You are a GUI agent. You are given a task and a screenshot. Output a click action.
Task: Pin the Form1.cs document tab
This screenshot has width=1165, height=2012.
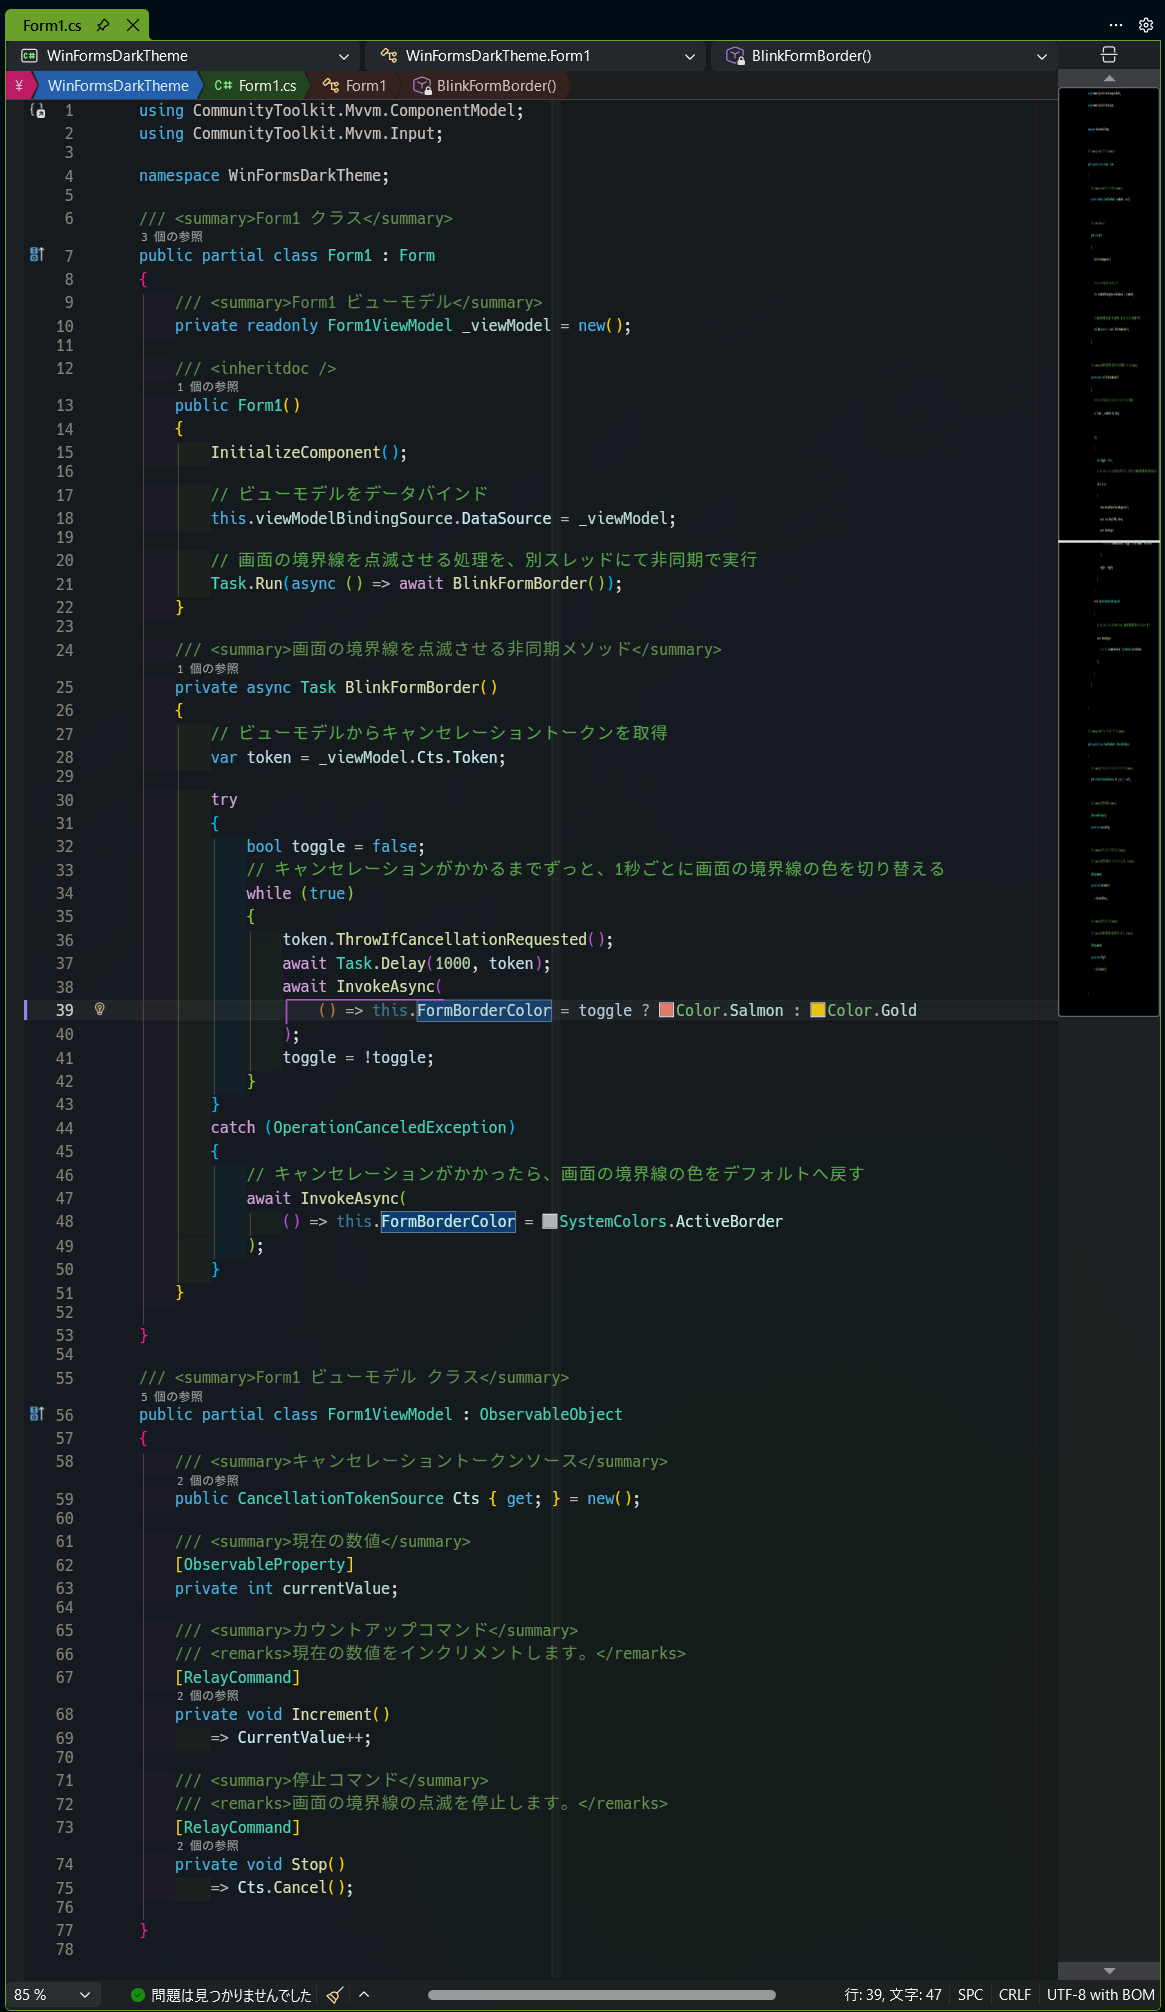[x=103, y=25]
